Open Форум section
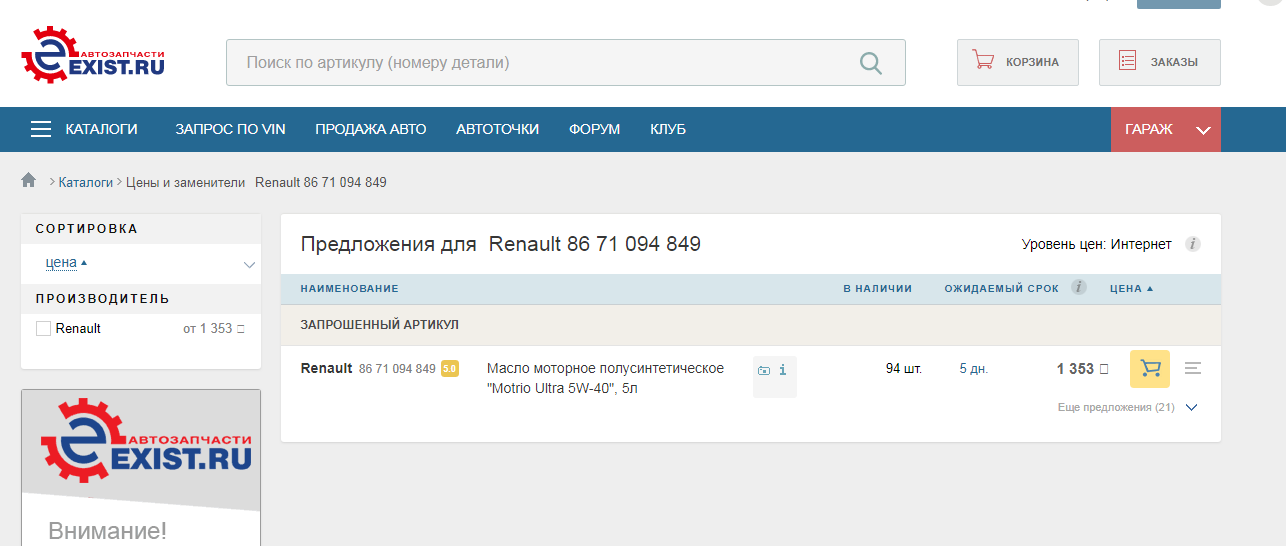The width and height of the screenshot is (1286, 546). coord(594,129)
